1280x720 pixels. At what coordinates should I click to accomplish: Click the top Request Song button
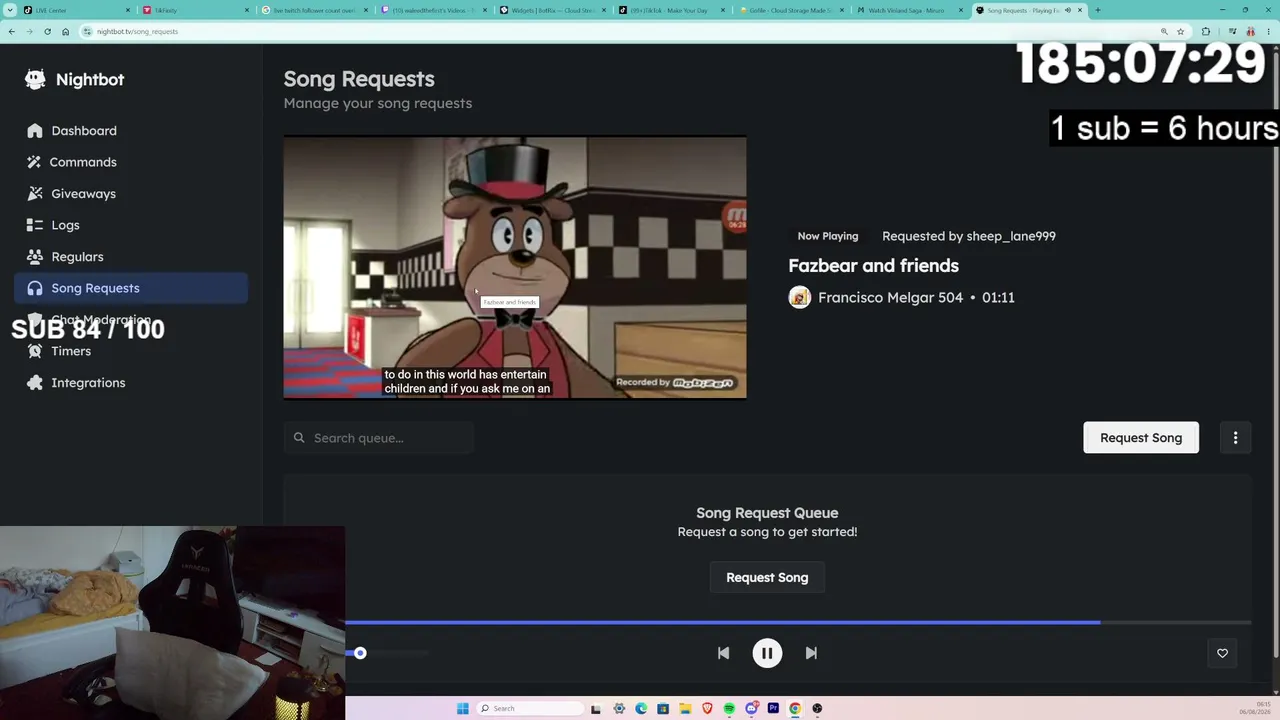(1141, 438)
